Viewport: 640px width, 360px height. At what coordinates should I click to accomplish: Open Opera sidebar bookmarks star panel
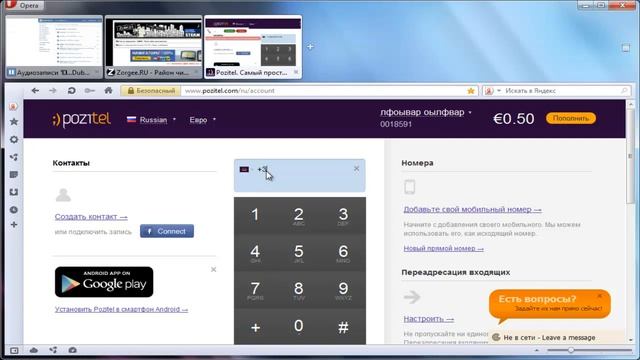pyautogui.click(x=14, y=122)
